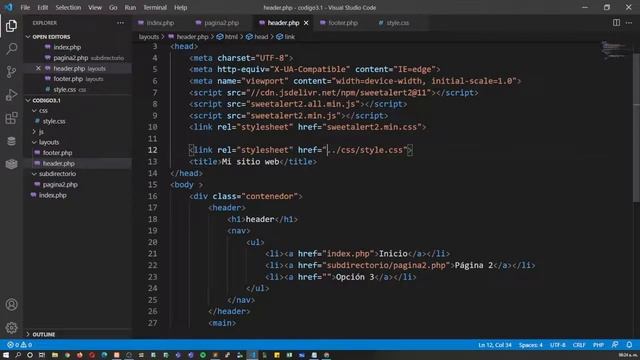The height and width of the screenshot is (360, 640).
Task: Click head in the breadcrumb
Action: (x=261, y=37)
